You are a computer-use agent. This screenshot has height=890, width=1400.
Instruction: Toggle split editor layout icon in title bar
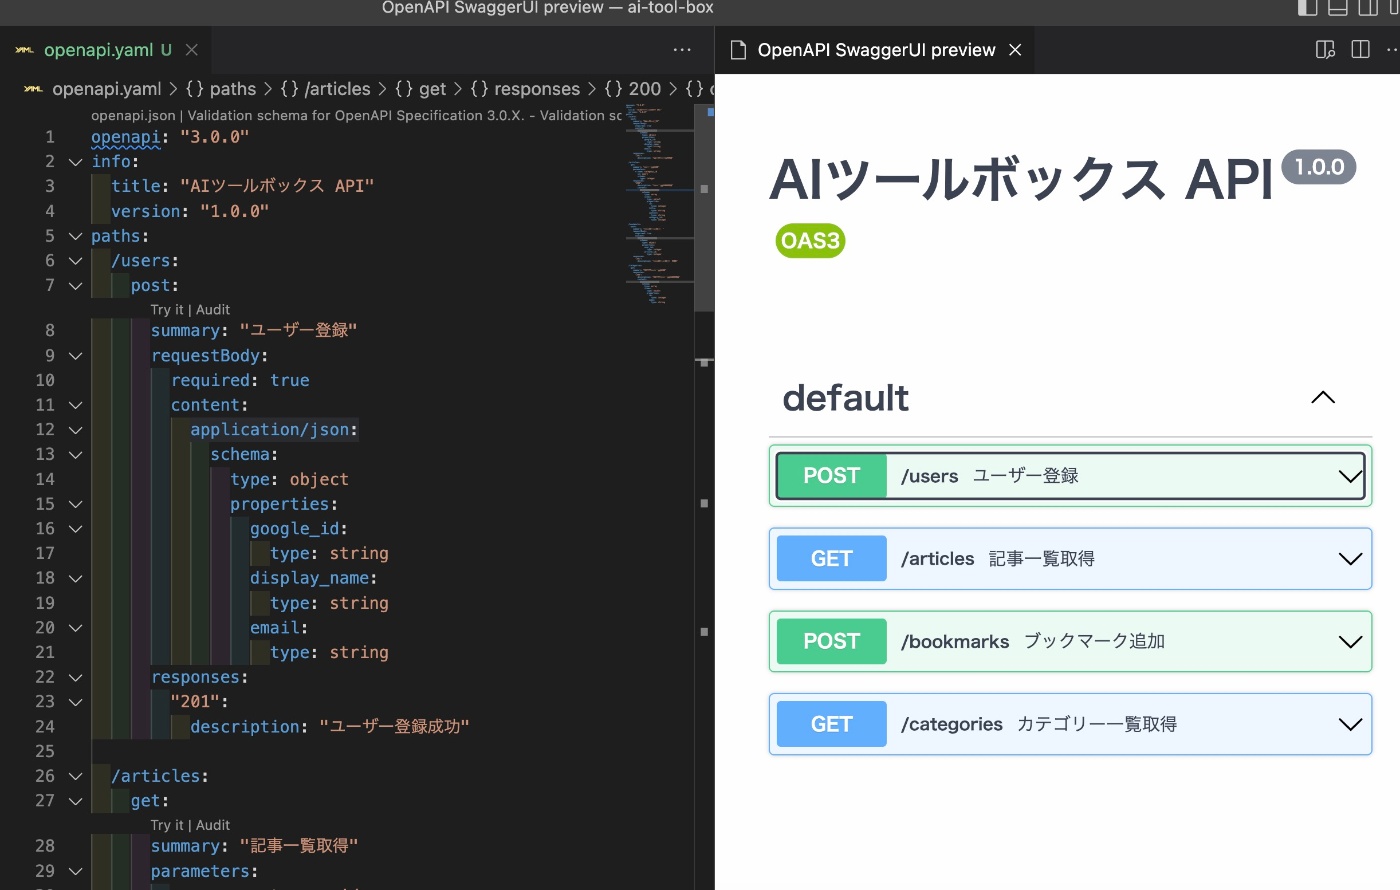[1368, 8]
